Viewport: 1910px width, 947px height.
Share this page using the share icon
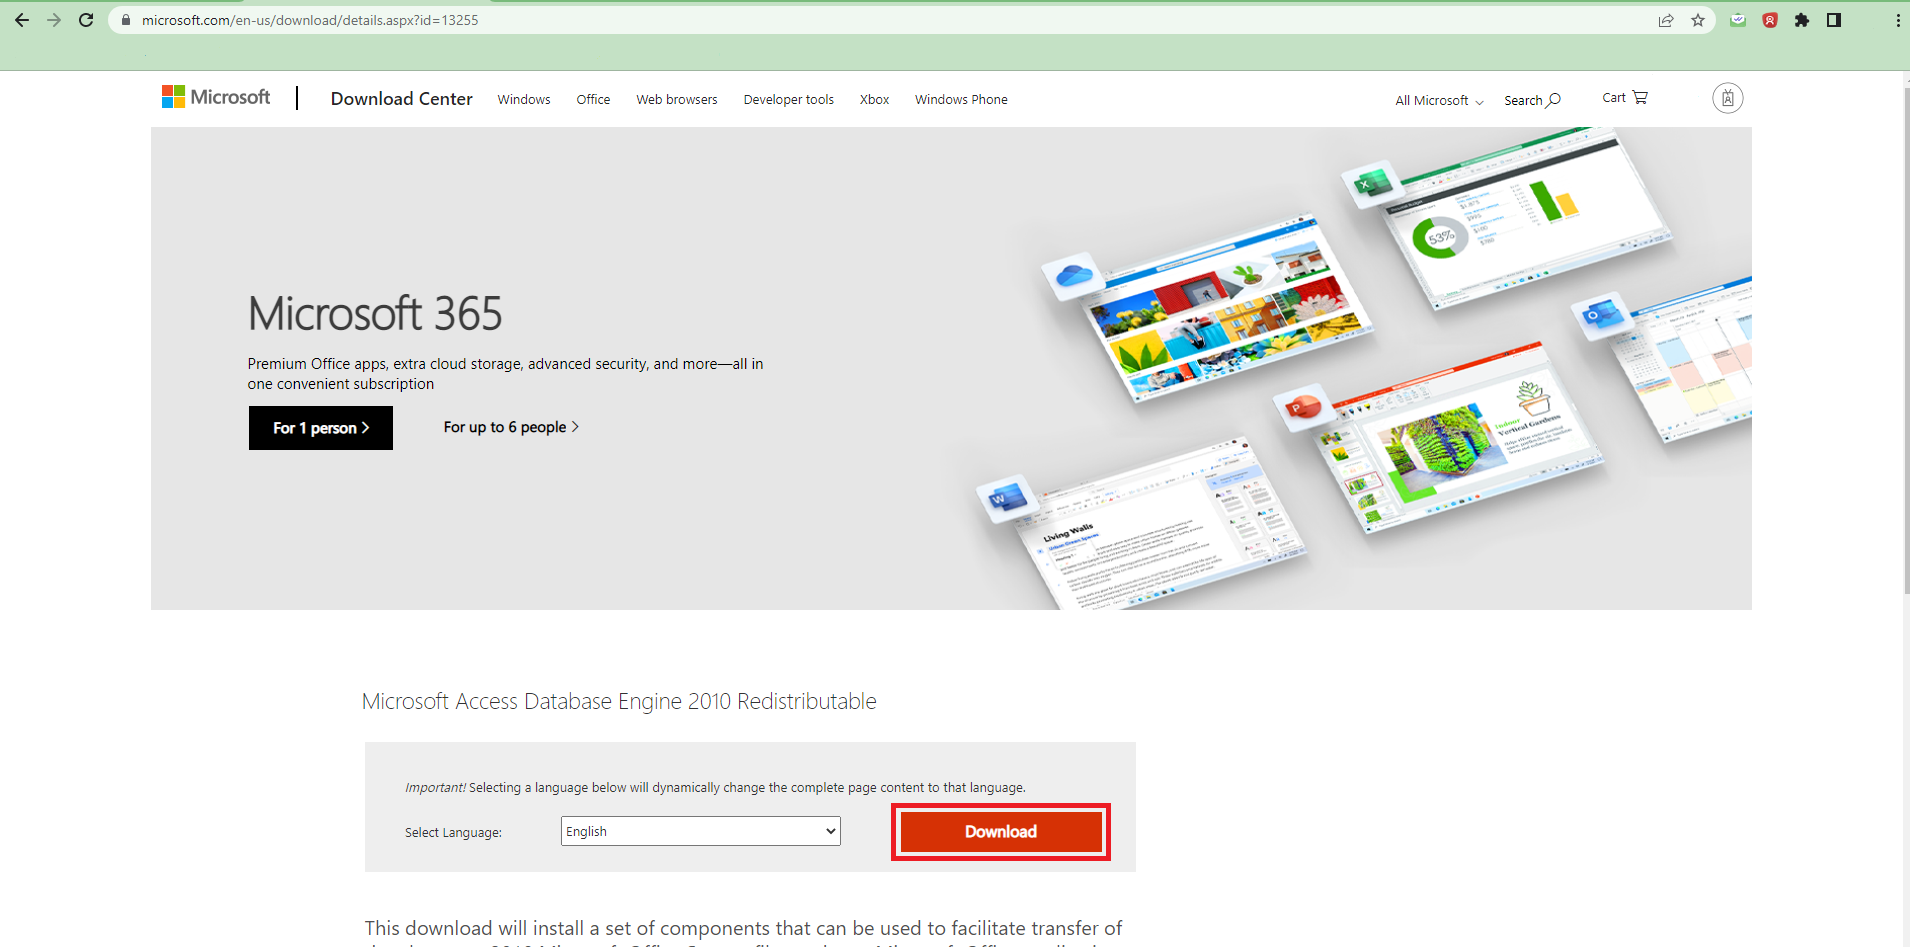pos(1666,20)
